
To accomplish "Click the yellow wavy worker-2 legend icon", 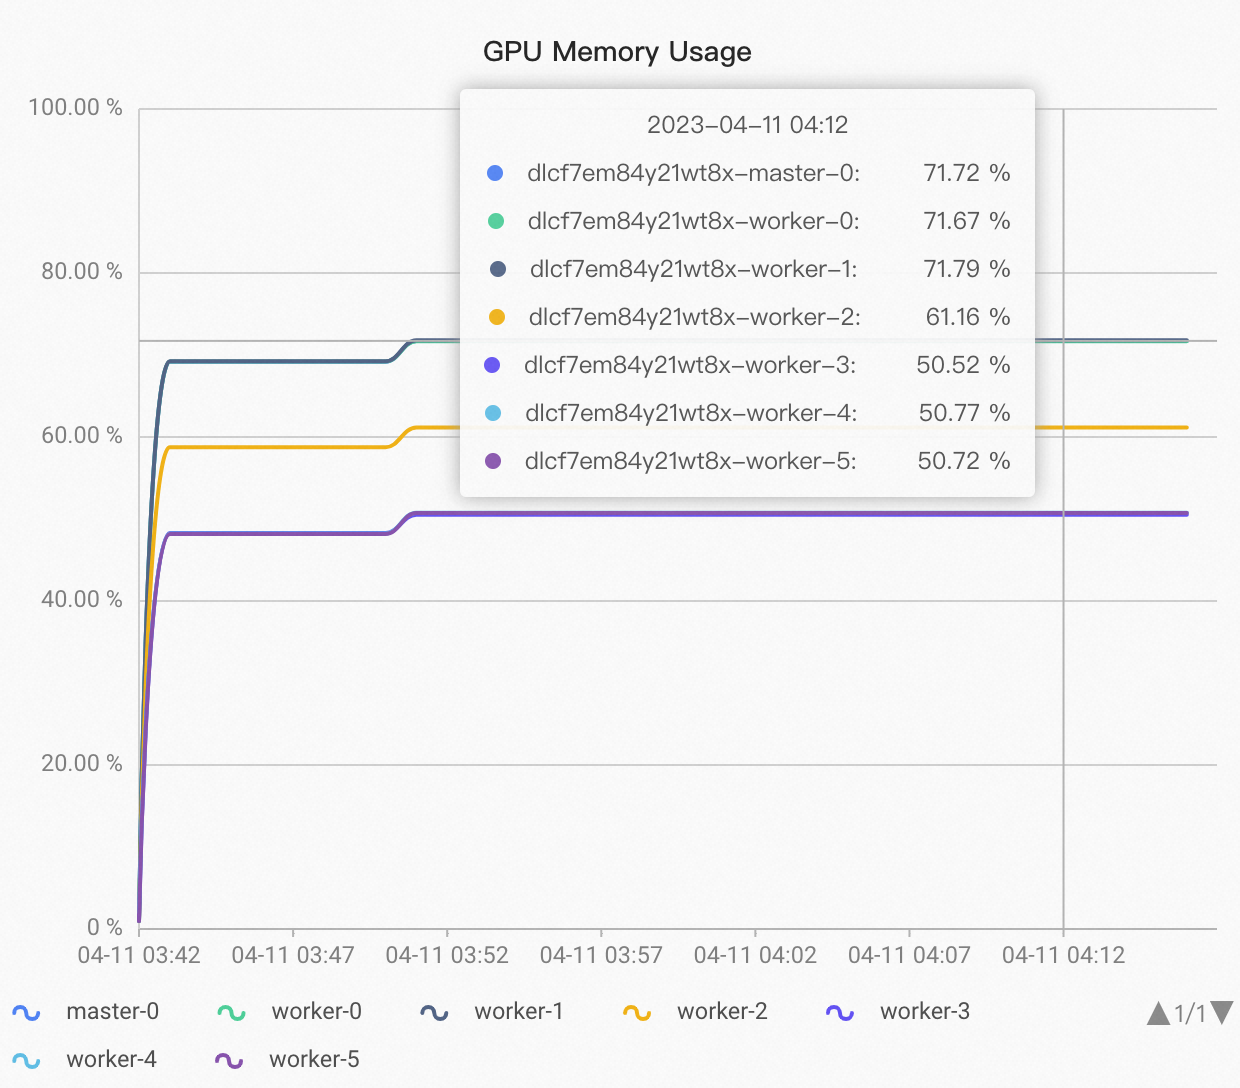I will [637, 1011].
